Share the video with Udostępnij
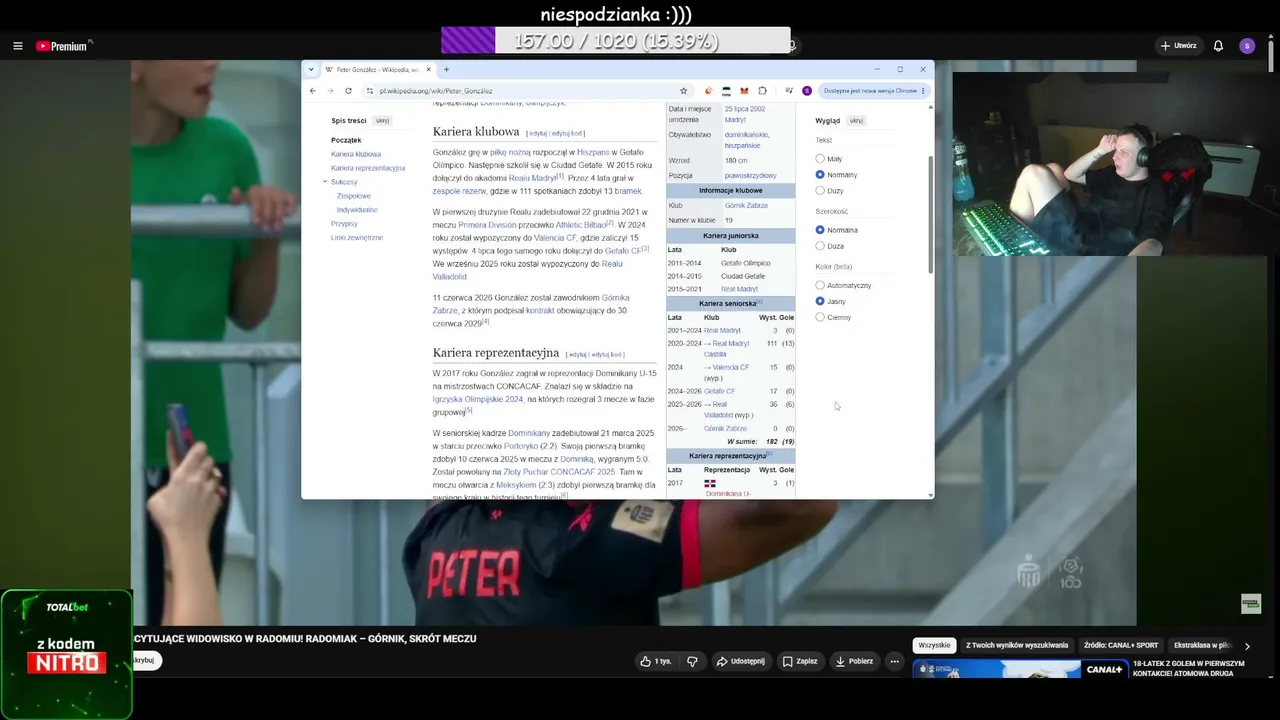The image size is (1280, 720). click(x=741, y=661)
